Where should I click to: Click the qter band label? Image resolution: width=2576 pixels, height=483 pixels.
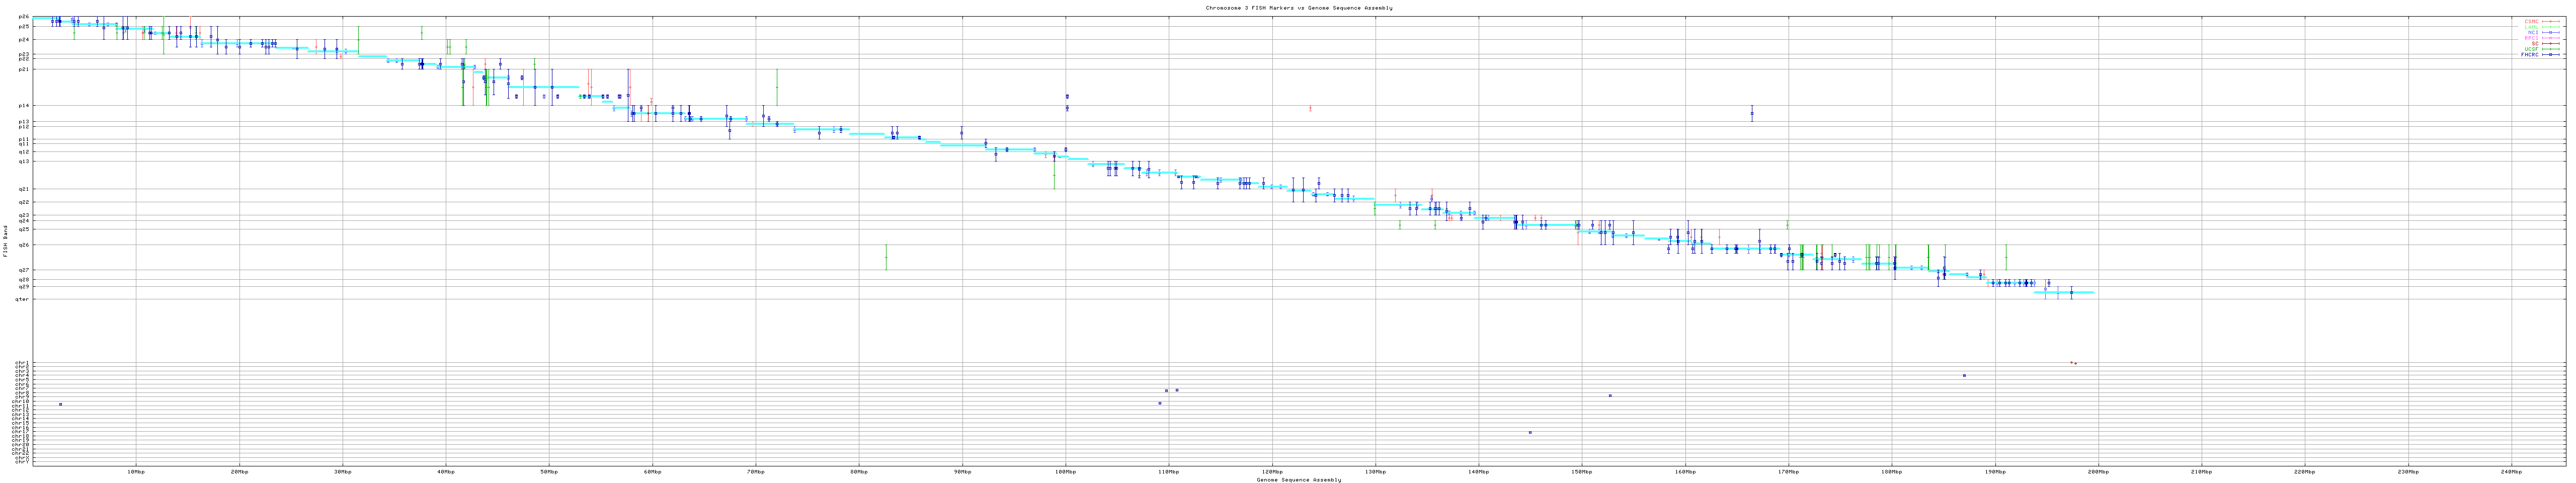[23, 299]
